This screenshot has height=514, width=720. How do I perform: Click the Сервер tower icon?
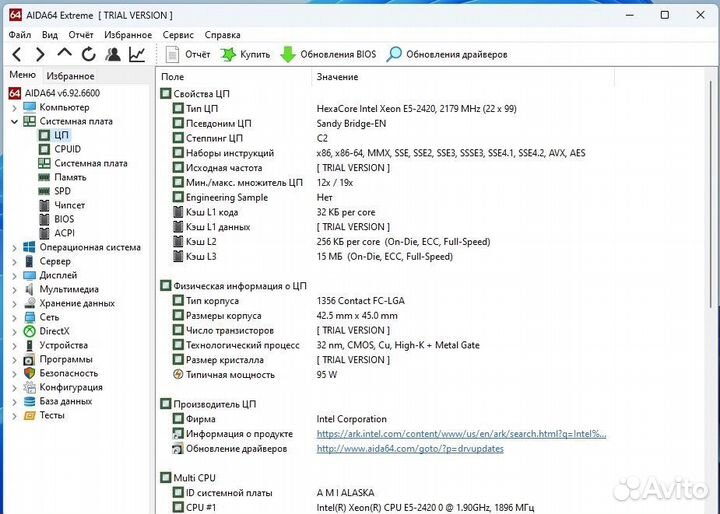pyautogui.click(x=29, y=261)
